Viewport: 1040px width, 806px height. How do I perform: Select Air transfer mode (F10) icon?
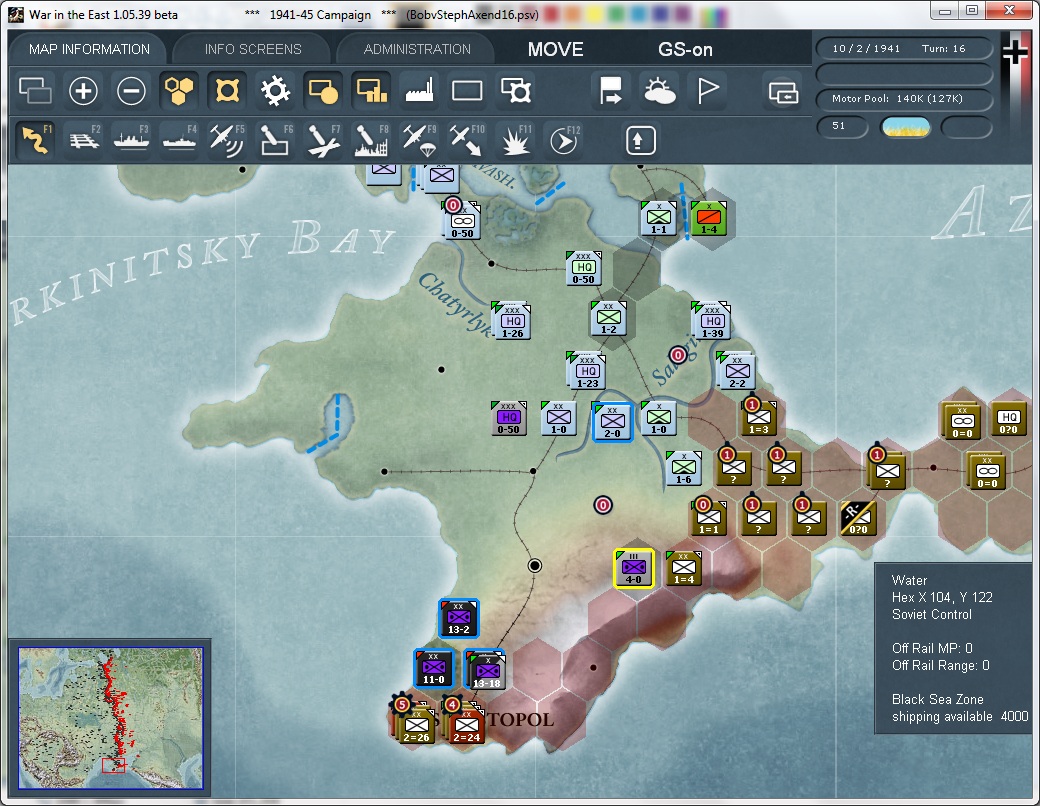[467, 140]
